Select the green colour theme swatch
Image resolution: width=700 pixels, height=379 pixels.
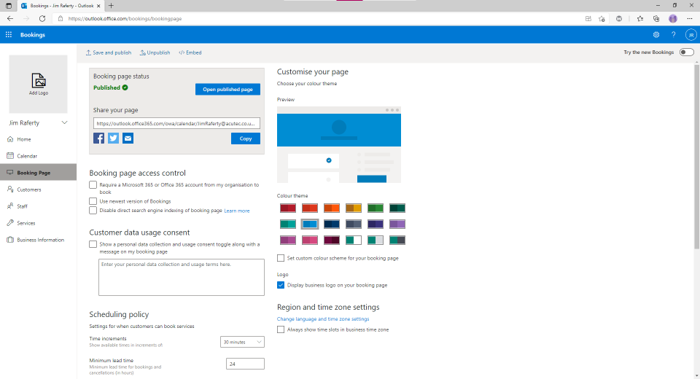coord(375,208)
